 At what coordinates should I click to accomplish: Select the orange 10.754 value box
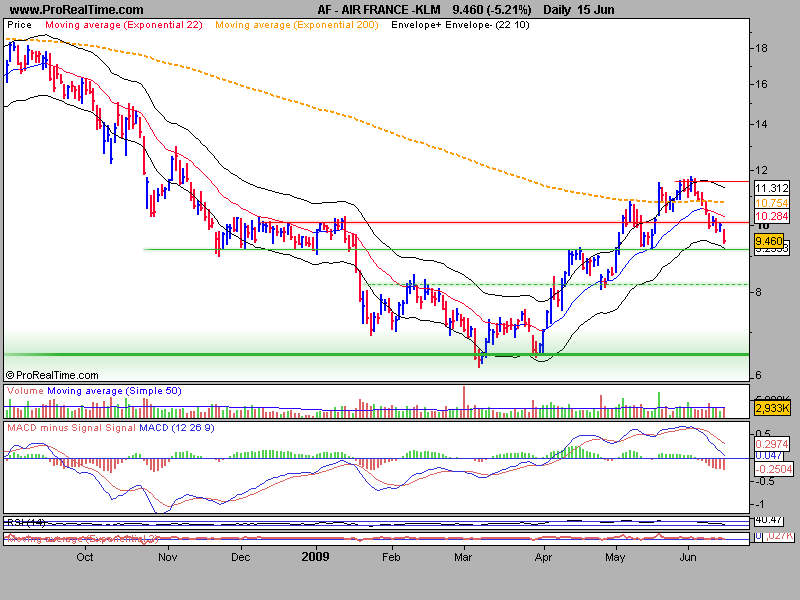tap(772, 203)
